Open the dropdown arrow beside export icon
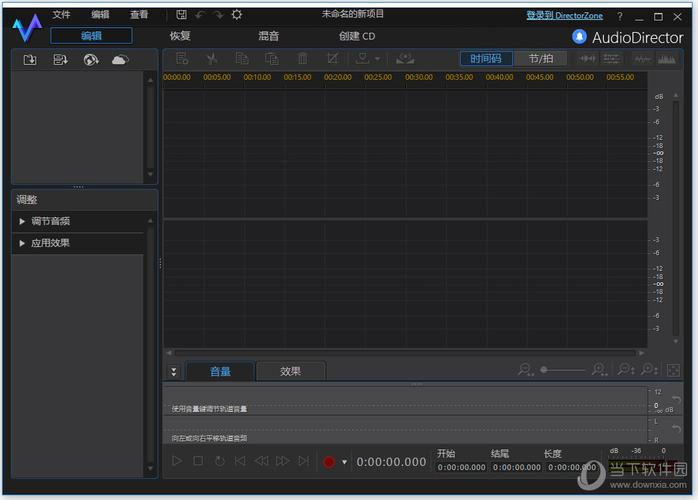 pyautogui.click(x=377, y=59)
